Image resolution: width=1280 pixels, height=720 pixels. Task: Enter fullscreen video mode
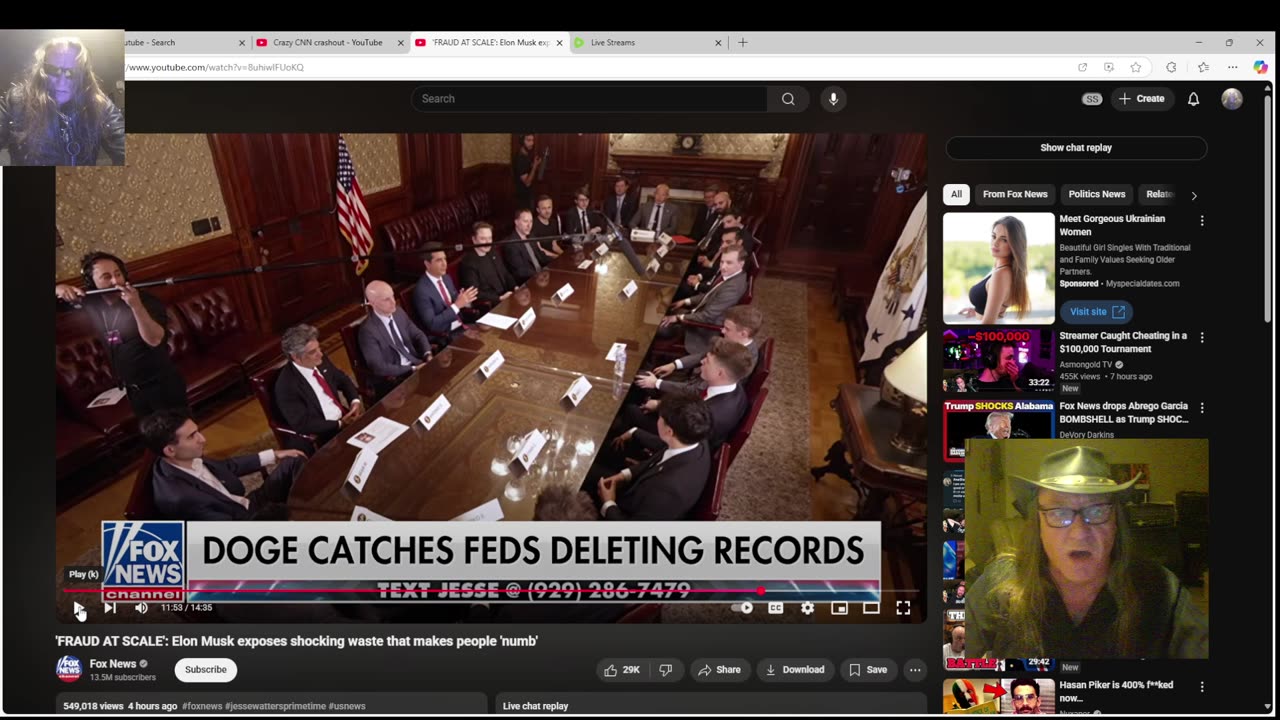903,607
